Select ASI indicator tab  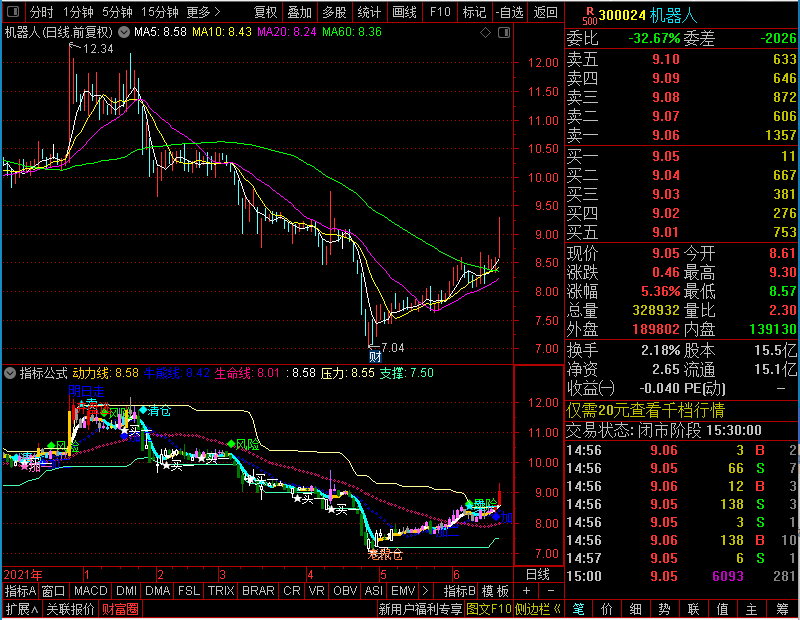click(x=373, y=591)
